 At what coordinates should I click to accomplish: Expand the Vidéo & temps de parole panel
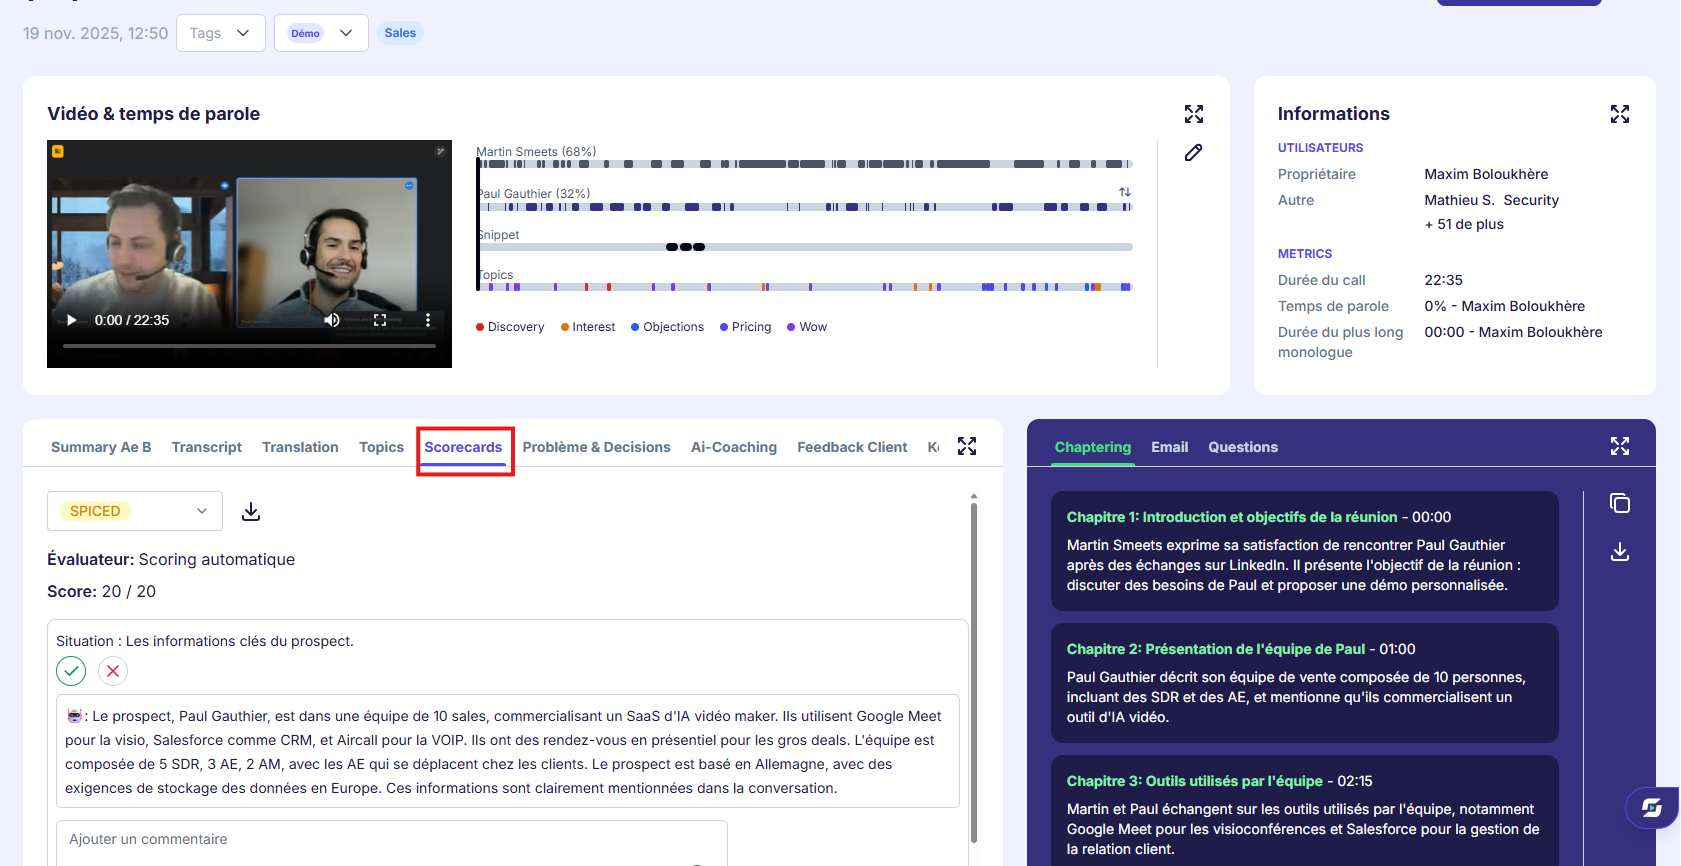pyautogui.click(x=1194, y=114)
